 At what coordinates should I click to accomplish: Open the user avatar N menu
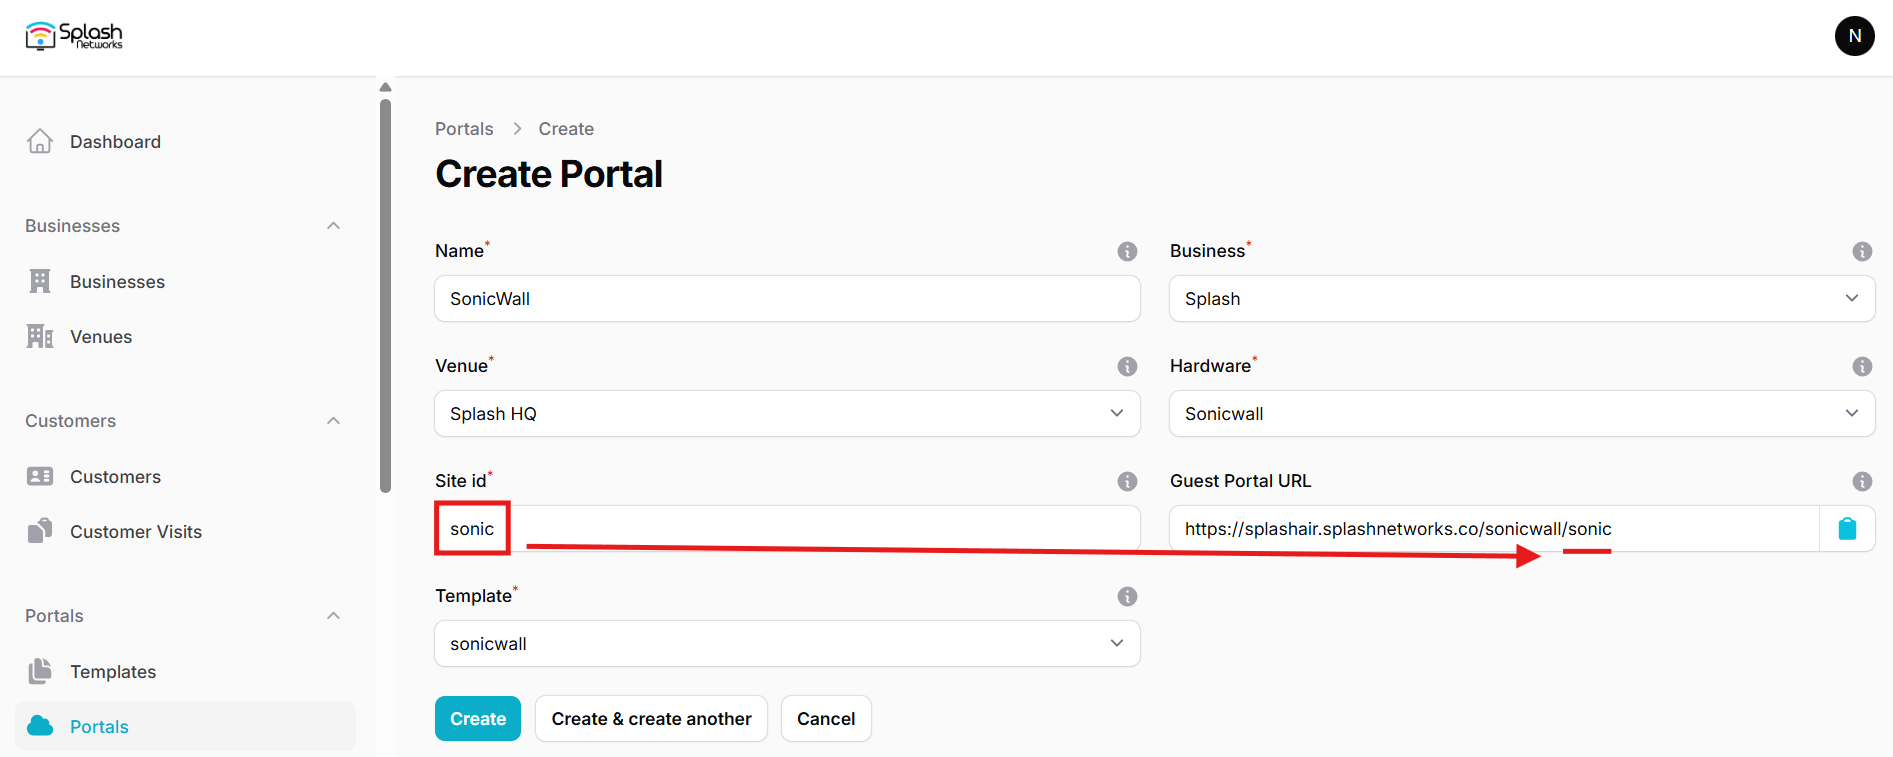click(x=1854, y=36)
